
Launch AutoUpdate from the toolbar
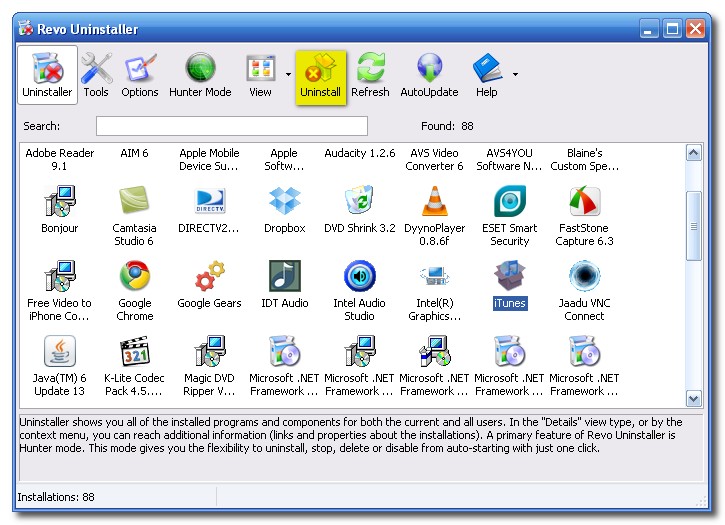[x=428, y=75]
